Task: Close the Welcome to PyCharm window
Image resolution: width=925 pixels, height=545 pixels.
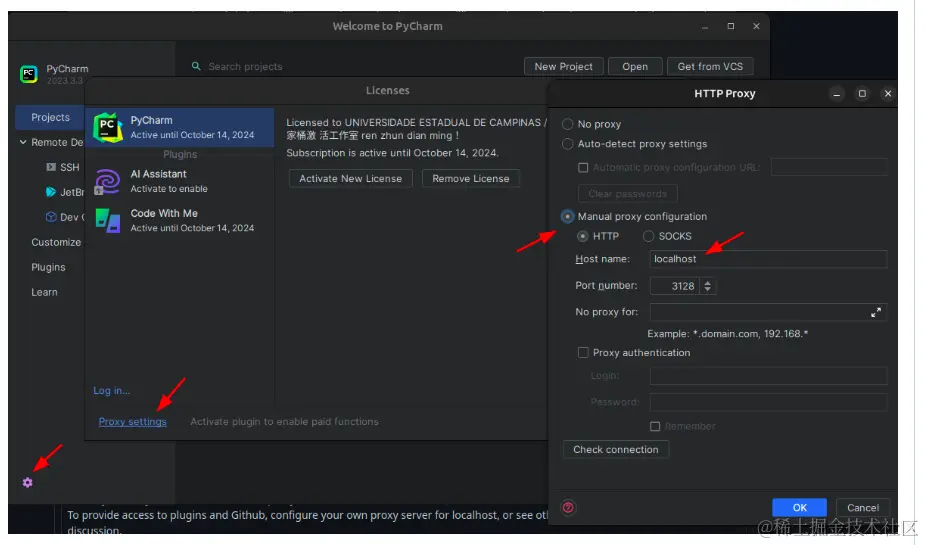Action: (x=756, y=26)
